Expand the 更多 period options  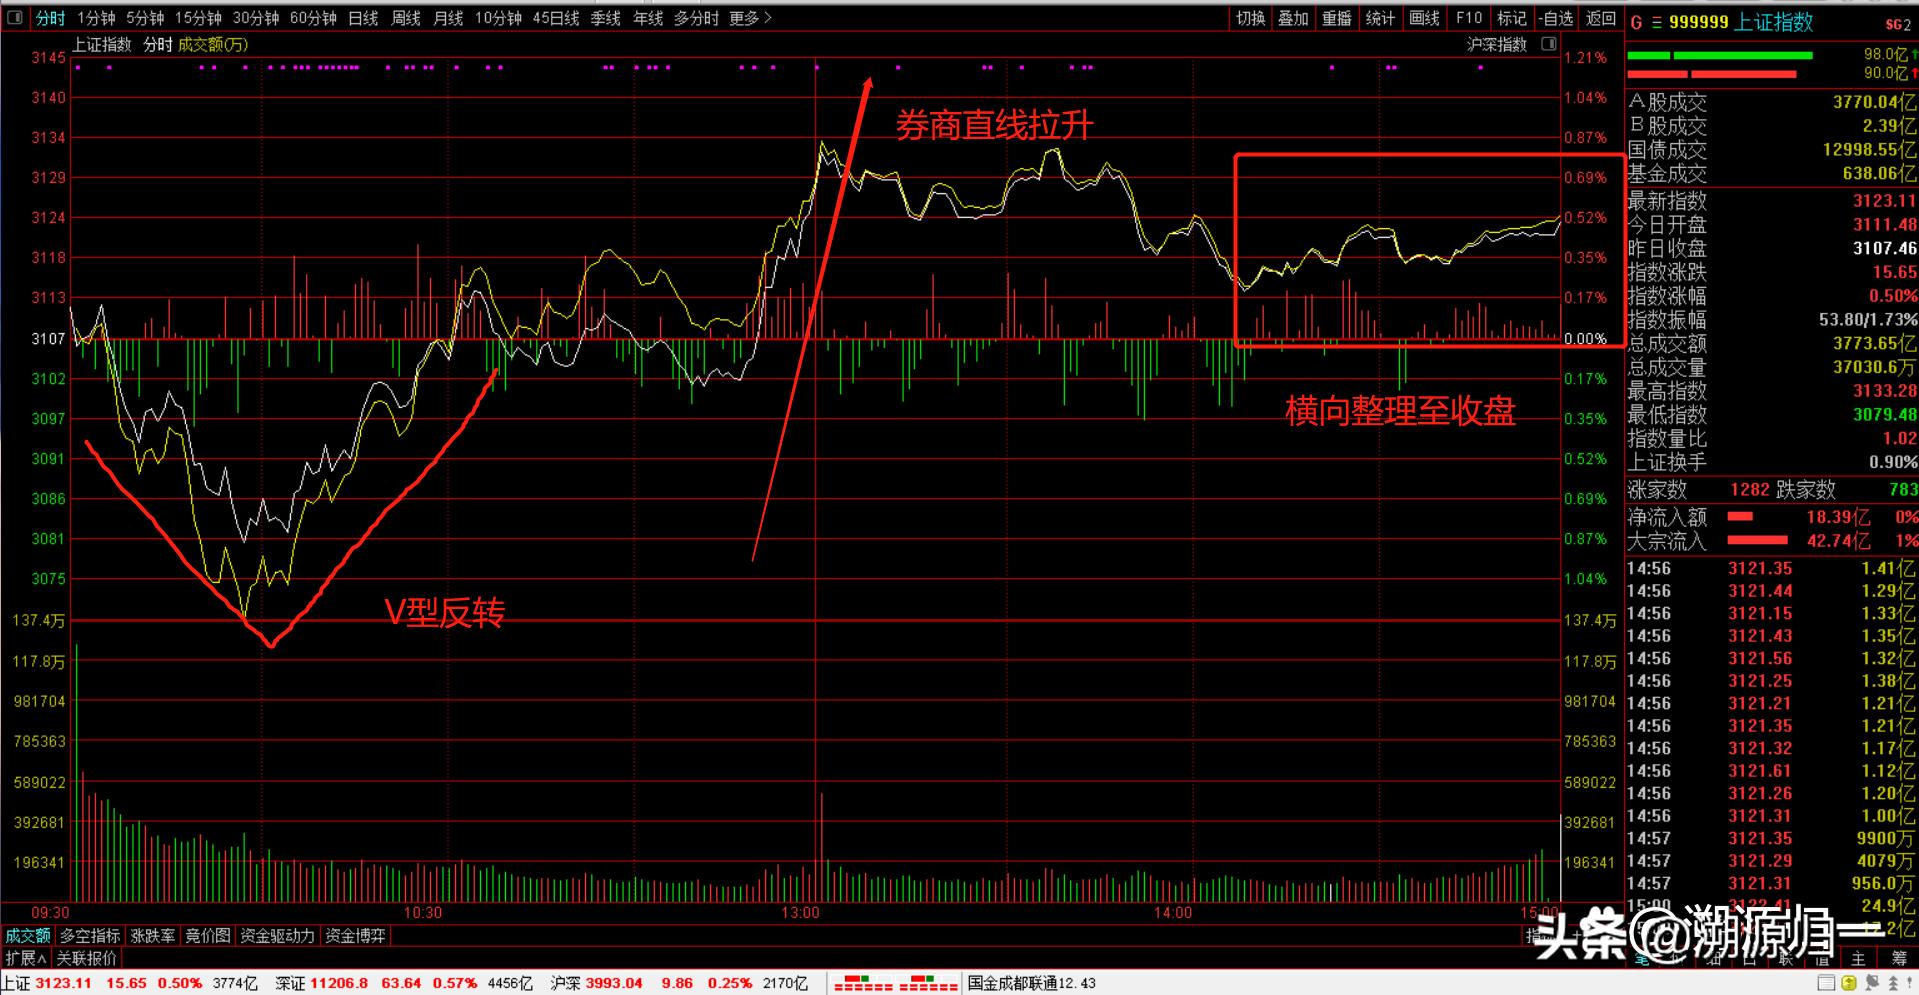click(750, 18)
